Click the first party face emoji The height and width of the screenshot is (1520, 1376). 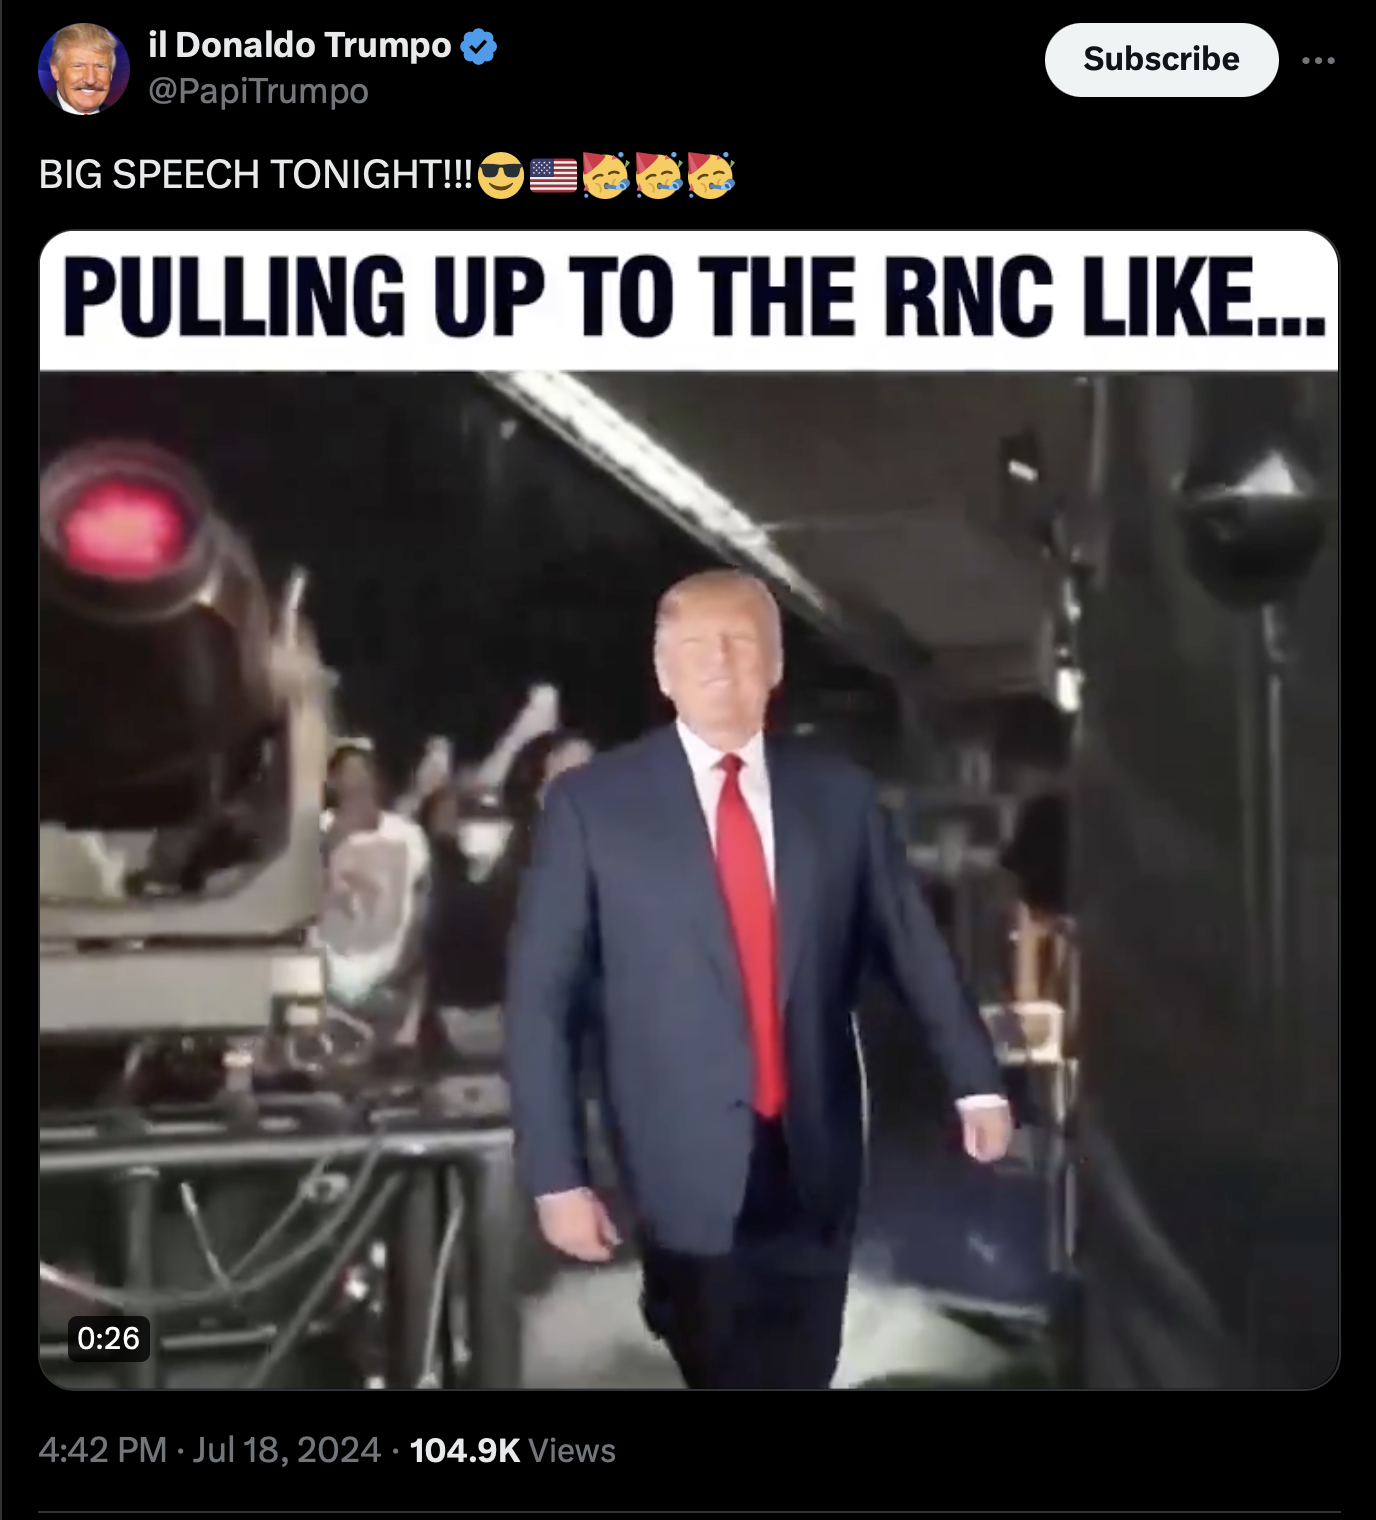pos(605,175)
